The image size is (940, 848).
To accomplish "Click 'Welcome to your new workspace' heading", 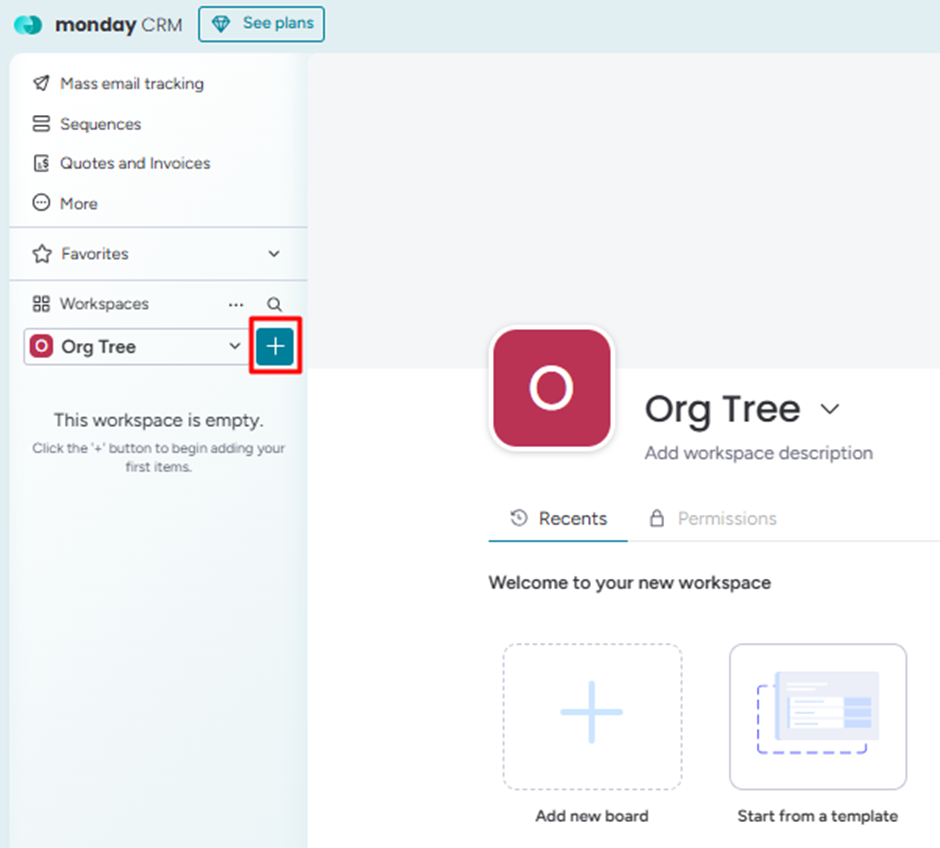I will coord(630,583).
